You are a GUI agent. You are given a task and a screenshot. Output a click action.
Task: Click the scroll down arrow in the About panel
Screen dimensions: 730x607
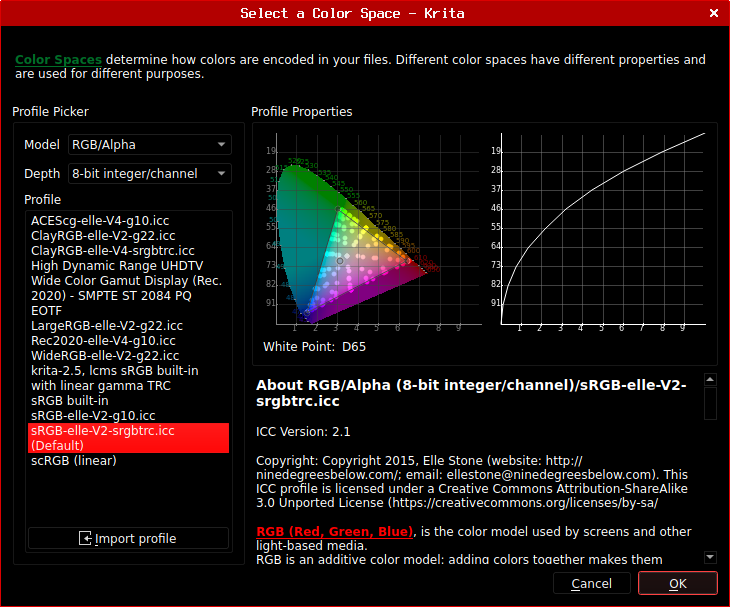click(x=710, y=557)
